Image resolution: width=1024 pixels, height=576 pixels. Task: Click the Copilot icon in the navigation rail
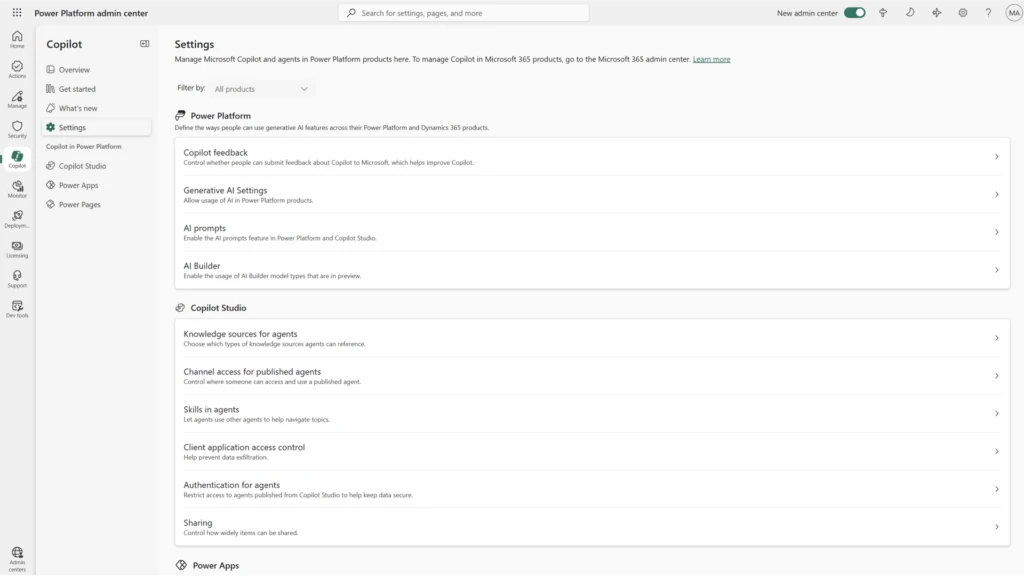click(x=17, y=158)
